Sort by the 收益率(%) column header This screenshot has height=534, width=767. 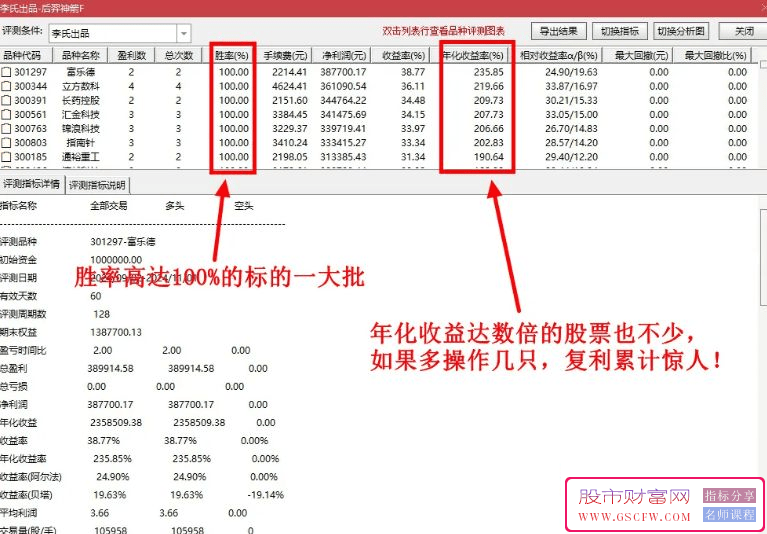pos(403,55)
